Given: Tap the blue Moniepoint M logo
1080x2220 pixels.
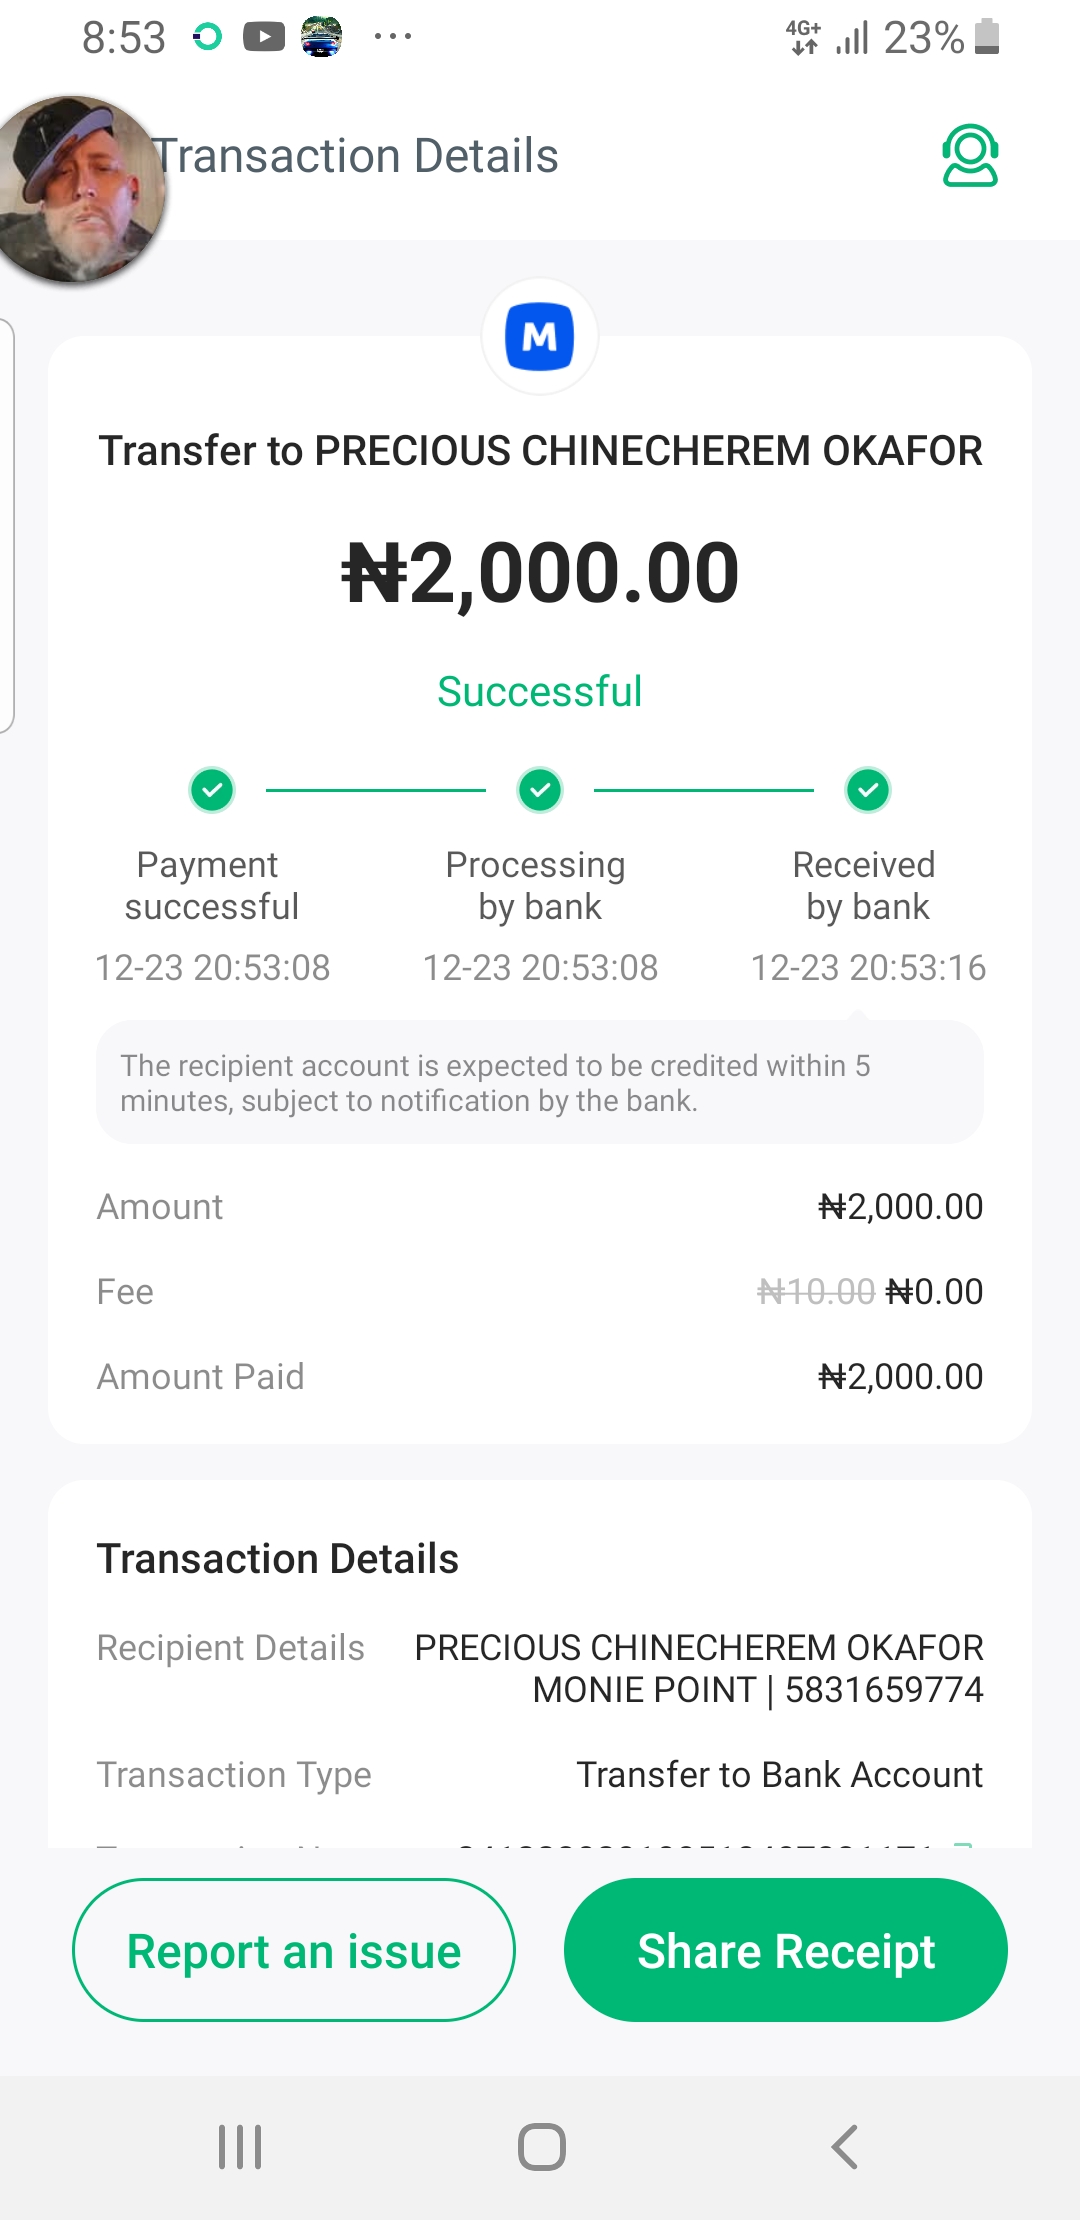Looking at the screenshot, I should coord(540,337).
